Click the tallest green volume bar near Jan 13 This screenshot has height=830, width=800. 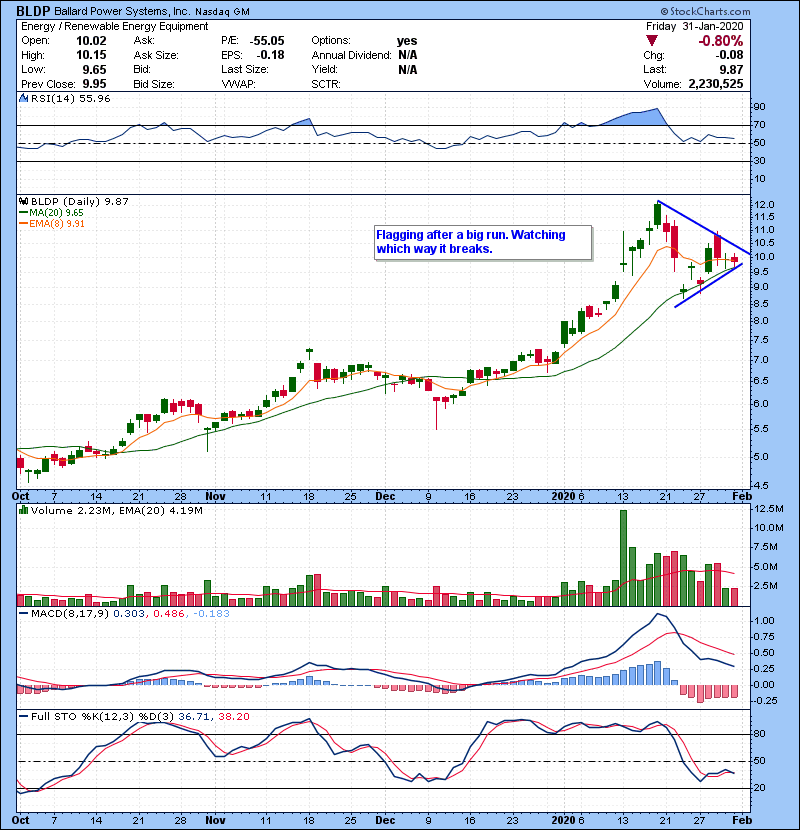[x=623, y=558]
